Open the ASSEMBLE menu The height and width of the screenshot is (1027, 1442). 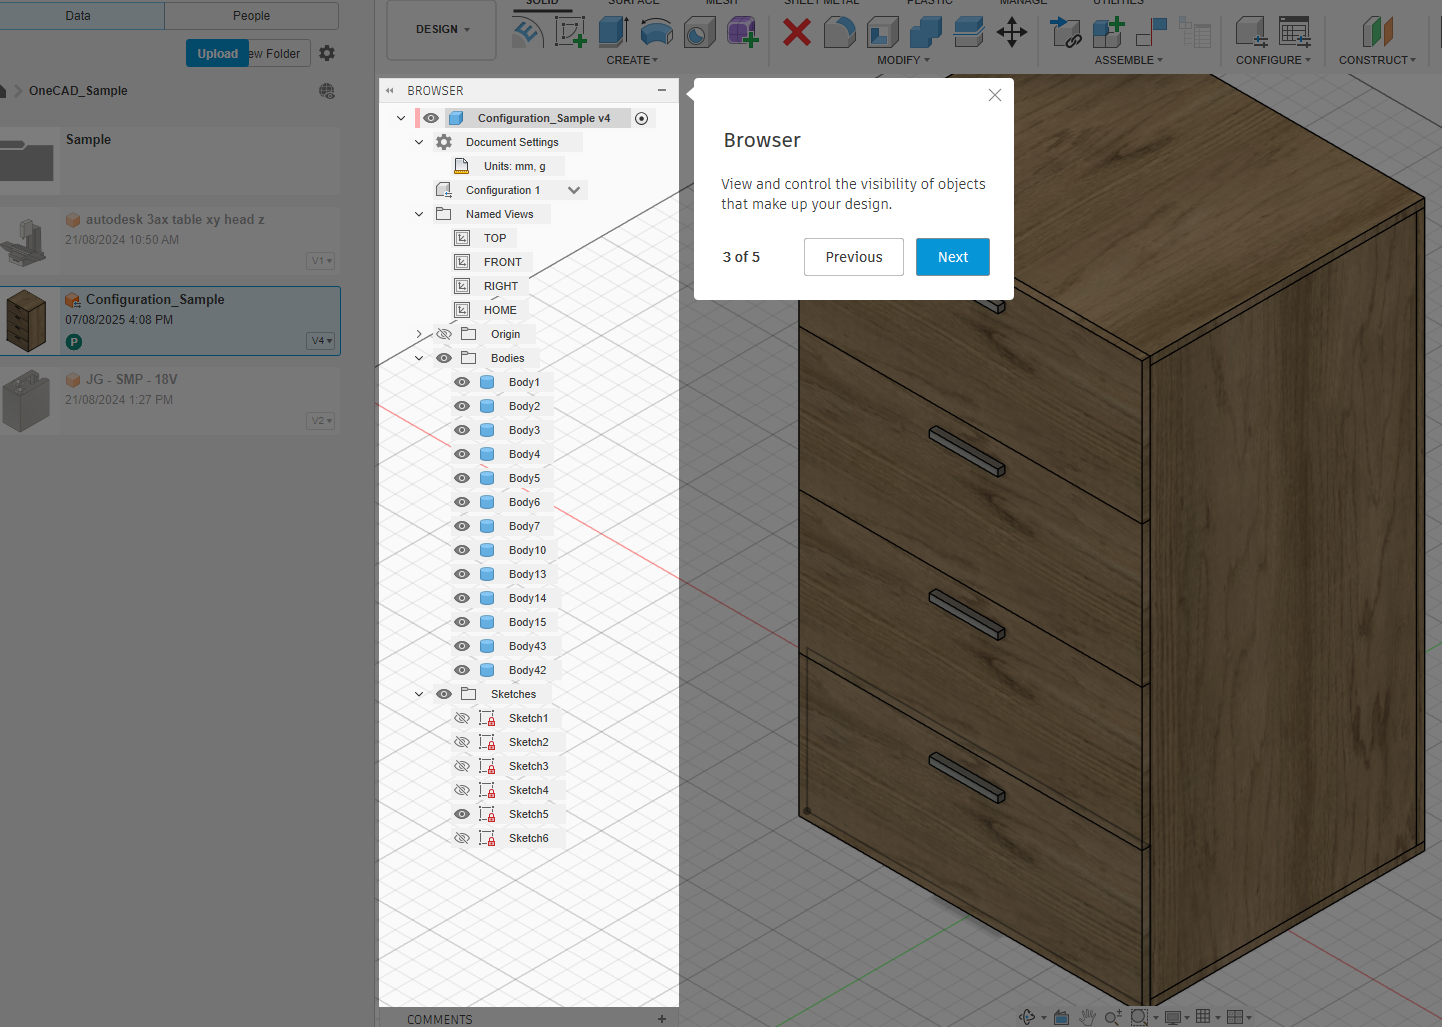click(x=1128, y=60)
